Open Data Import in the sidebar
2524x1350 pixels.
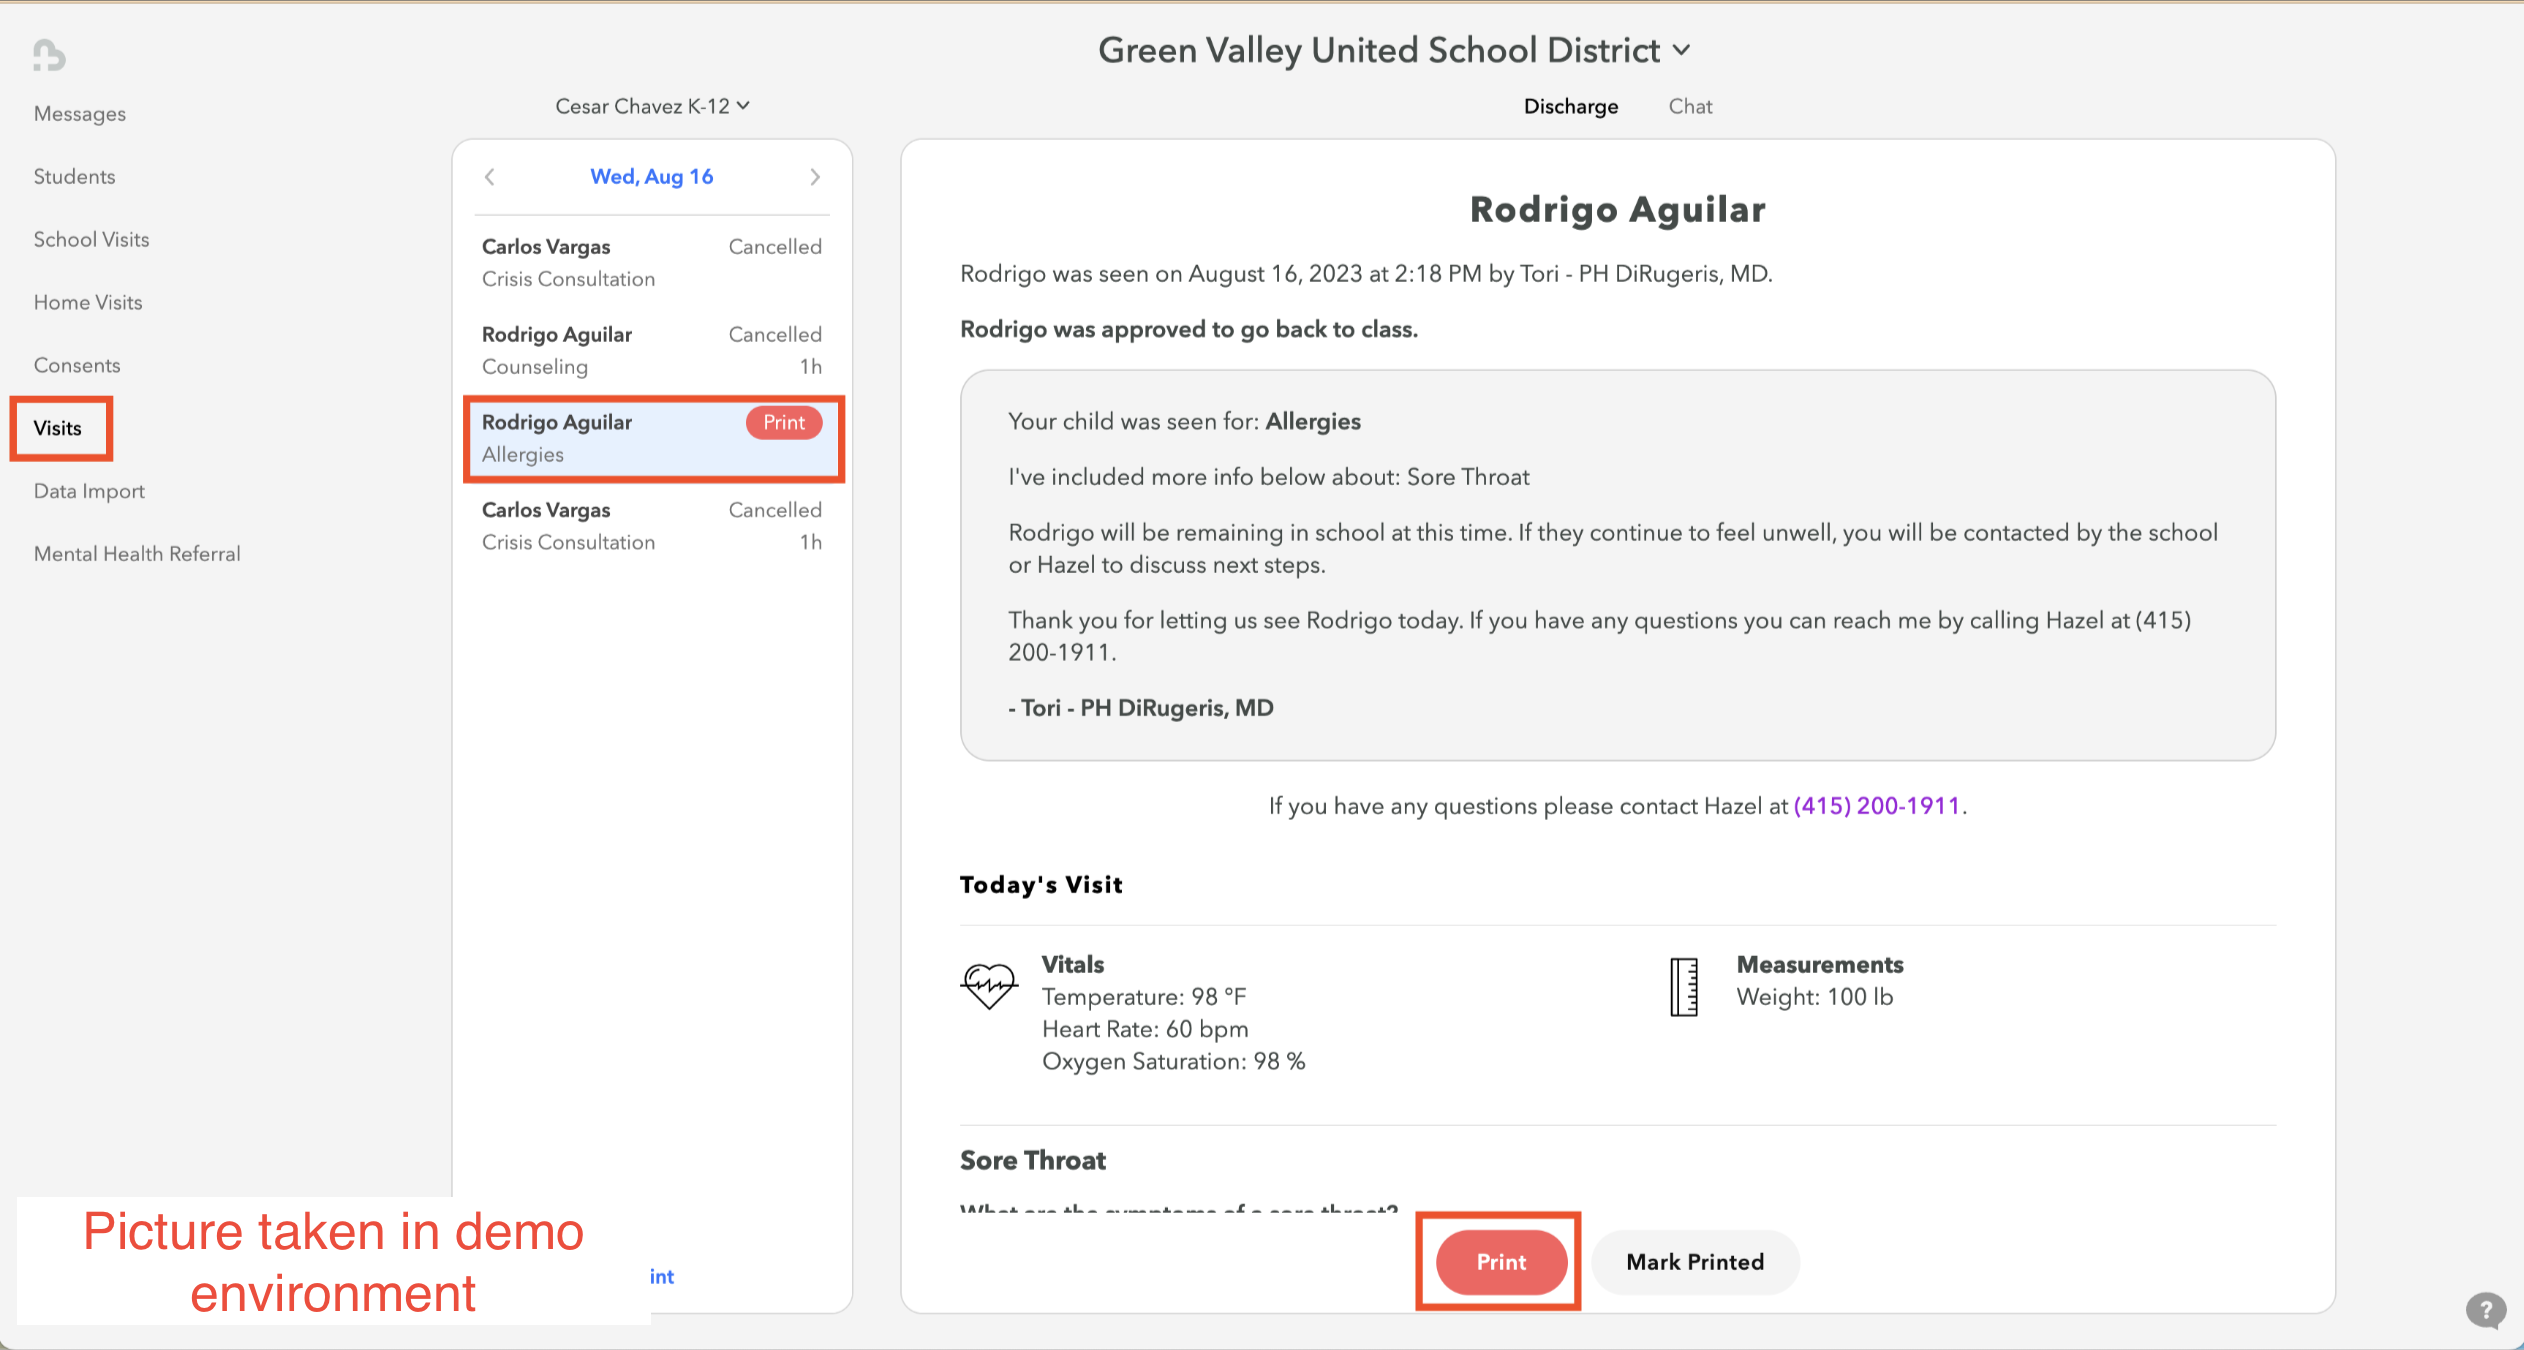click(89, 491)
